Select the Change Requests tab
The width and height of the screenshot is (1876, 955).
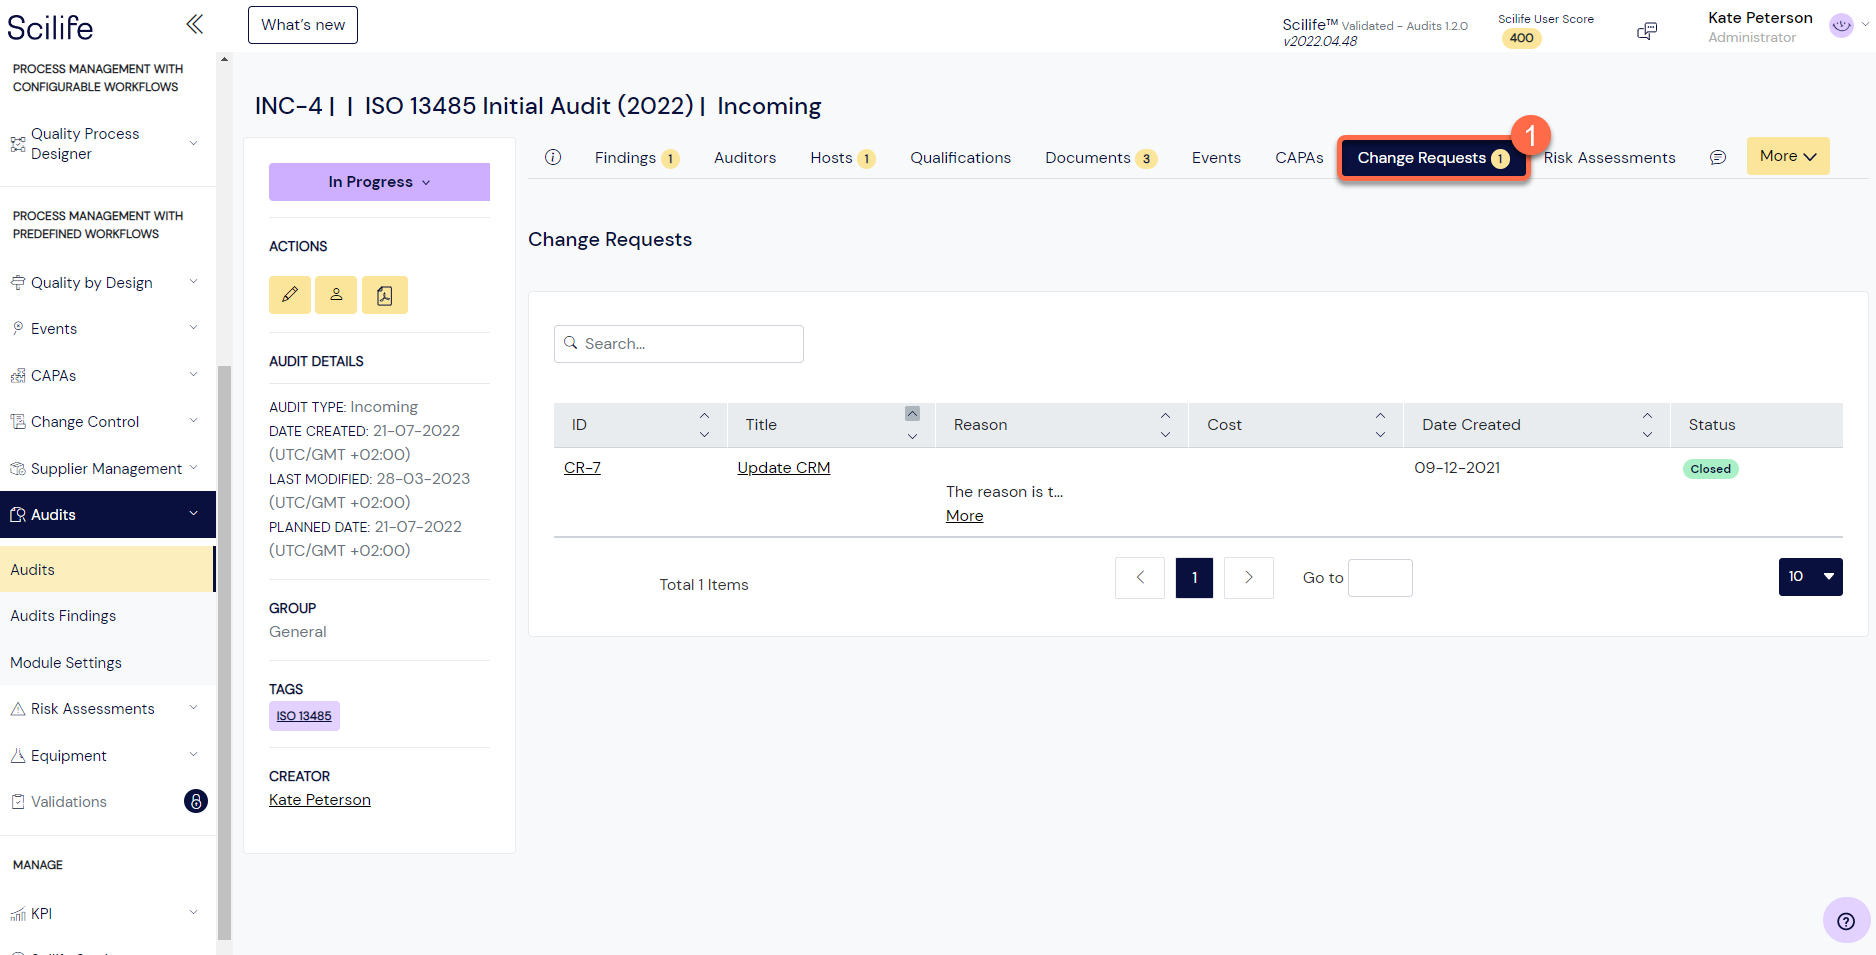pos(1433,158)
